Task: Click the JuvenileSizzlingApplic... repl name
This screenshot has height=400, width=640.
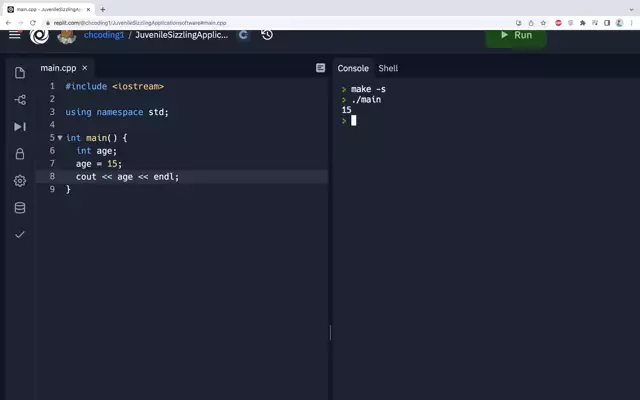Action: coord(182,35)
